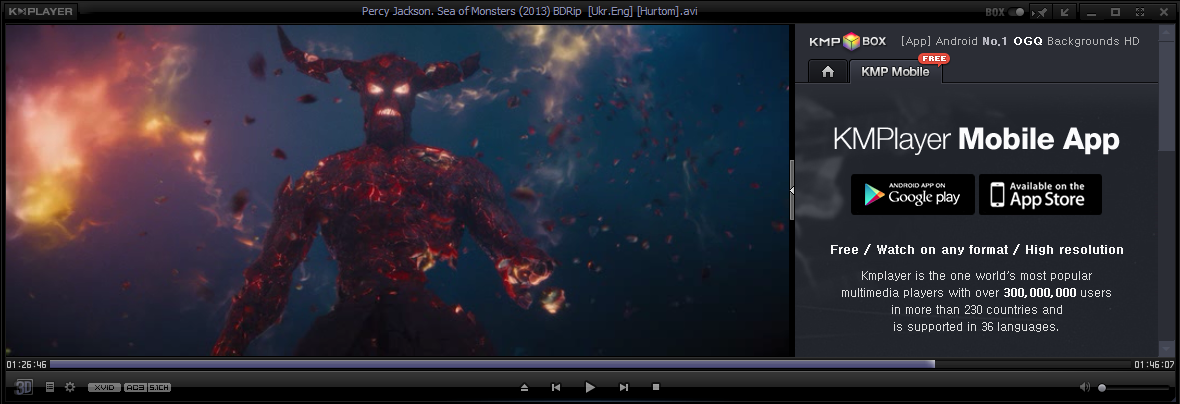Select the KMP Mobile tab

pyautogui.click(x=895, y=71)
